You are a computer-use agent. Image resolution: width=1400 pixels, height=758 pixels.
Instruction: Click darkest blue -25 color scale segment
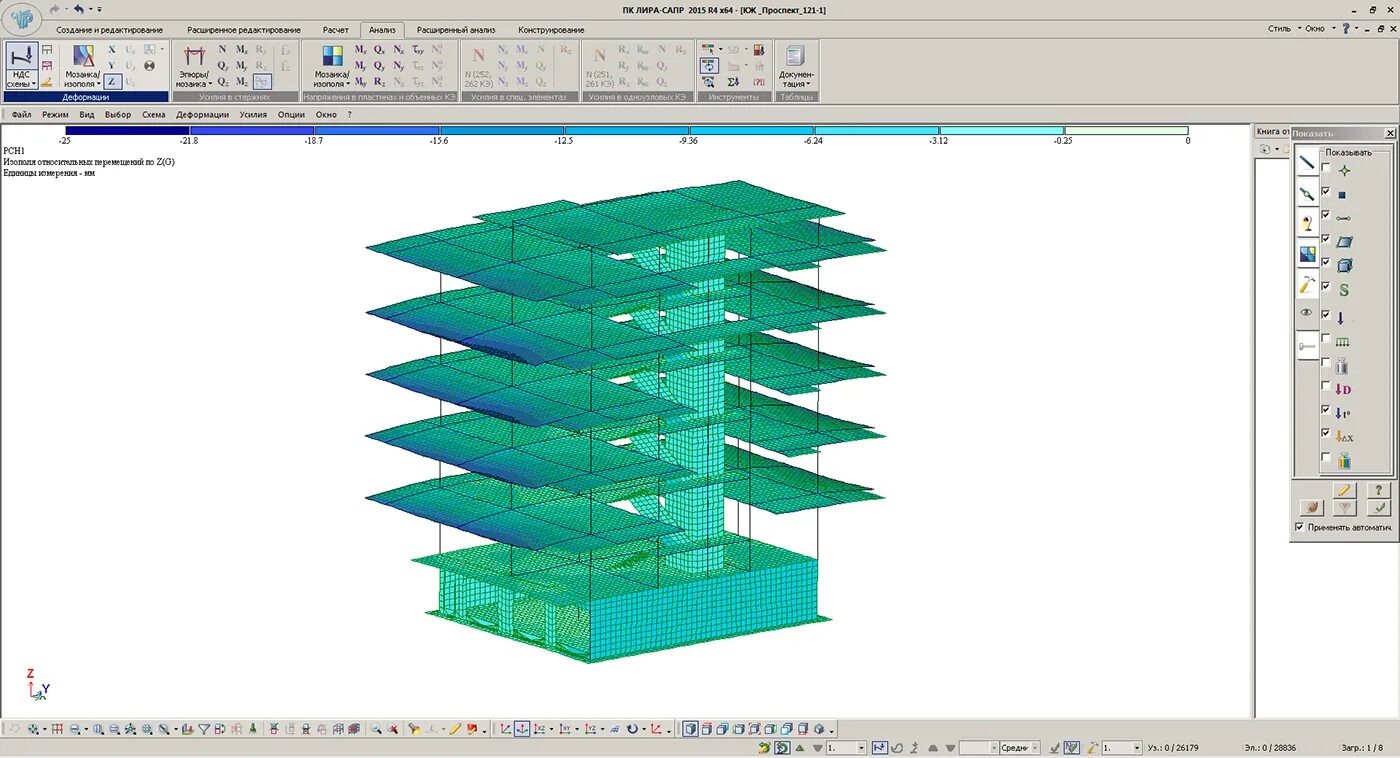click(x=127, y=130)
